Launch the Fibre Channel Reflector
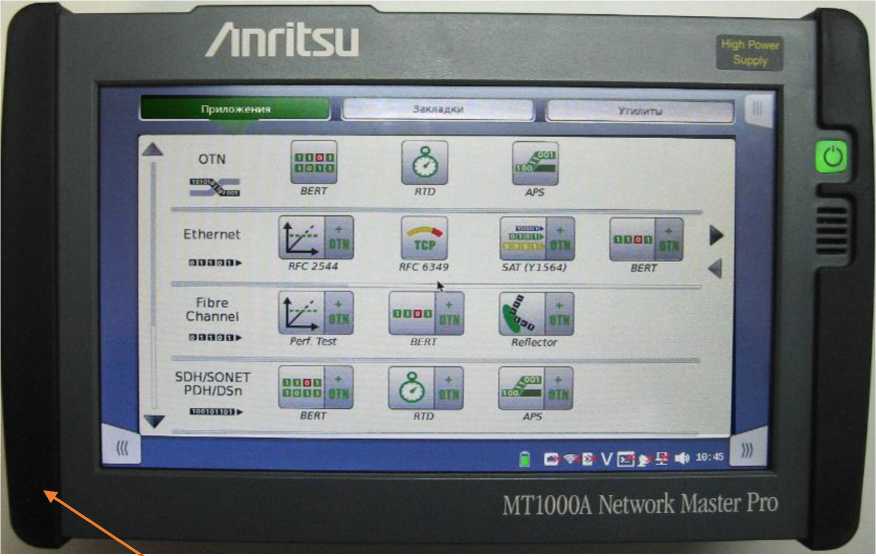This screenshot has width=876, height=556. point(536,314)
